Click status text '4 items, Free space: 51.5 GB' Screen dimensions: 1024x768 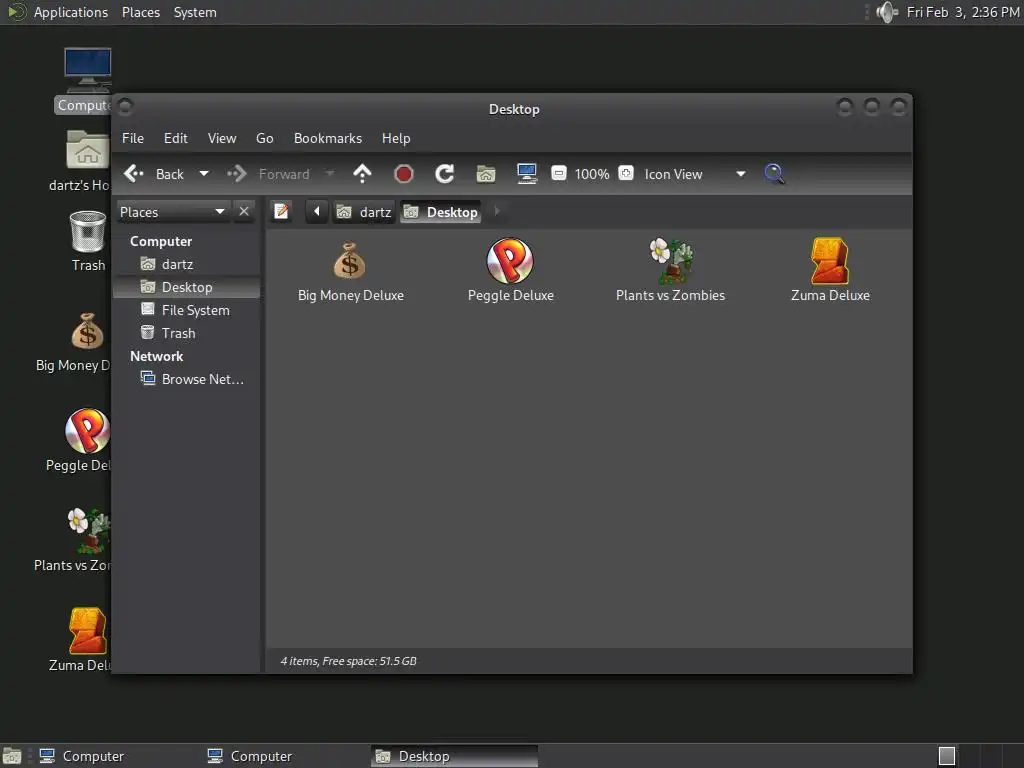pyautogui.click(x=348, y=661)
